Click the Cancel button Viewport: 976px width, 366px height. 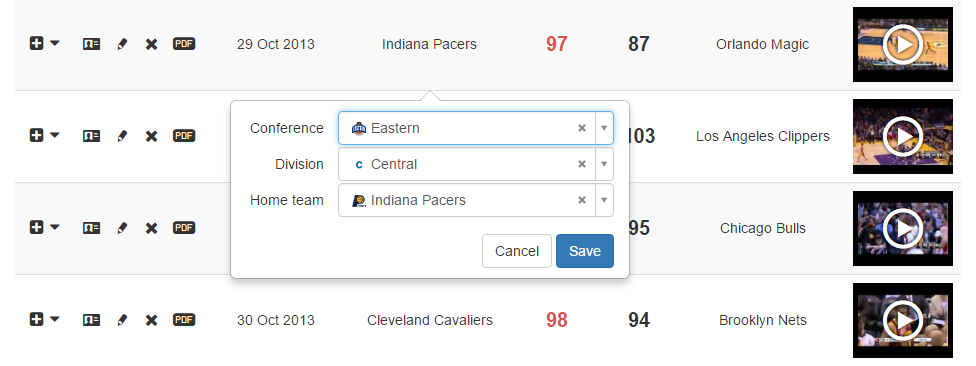point(517,251)
